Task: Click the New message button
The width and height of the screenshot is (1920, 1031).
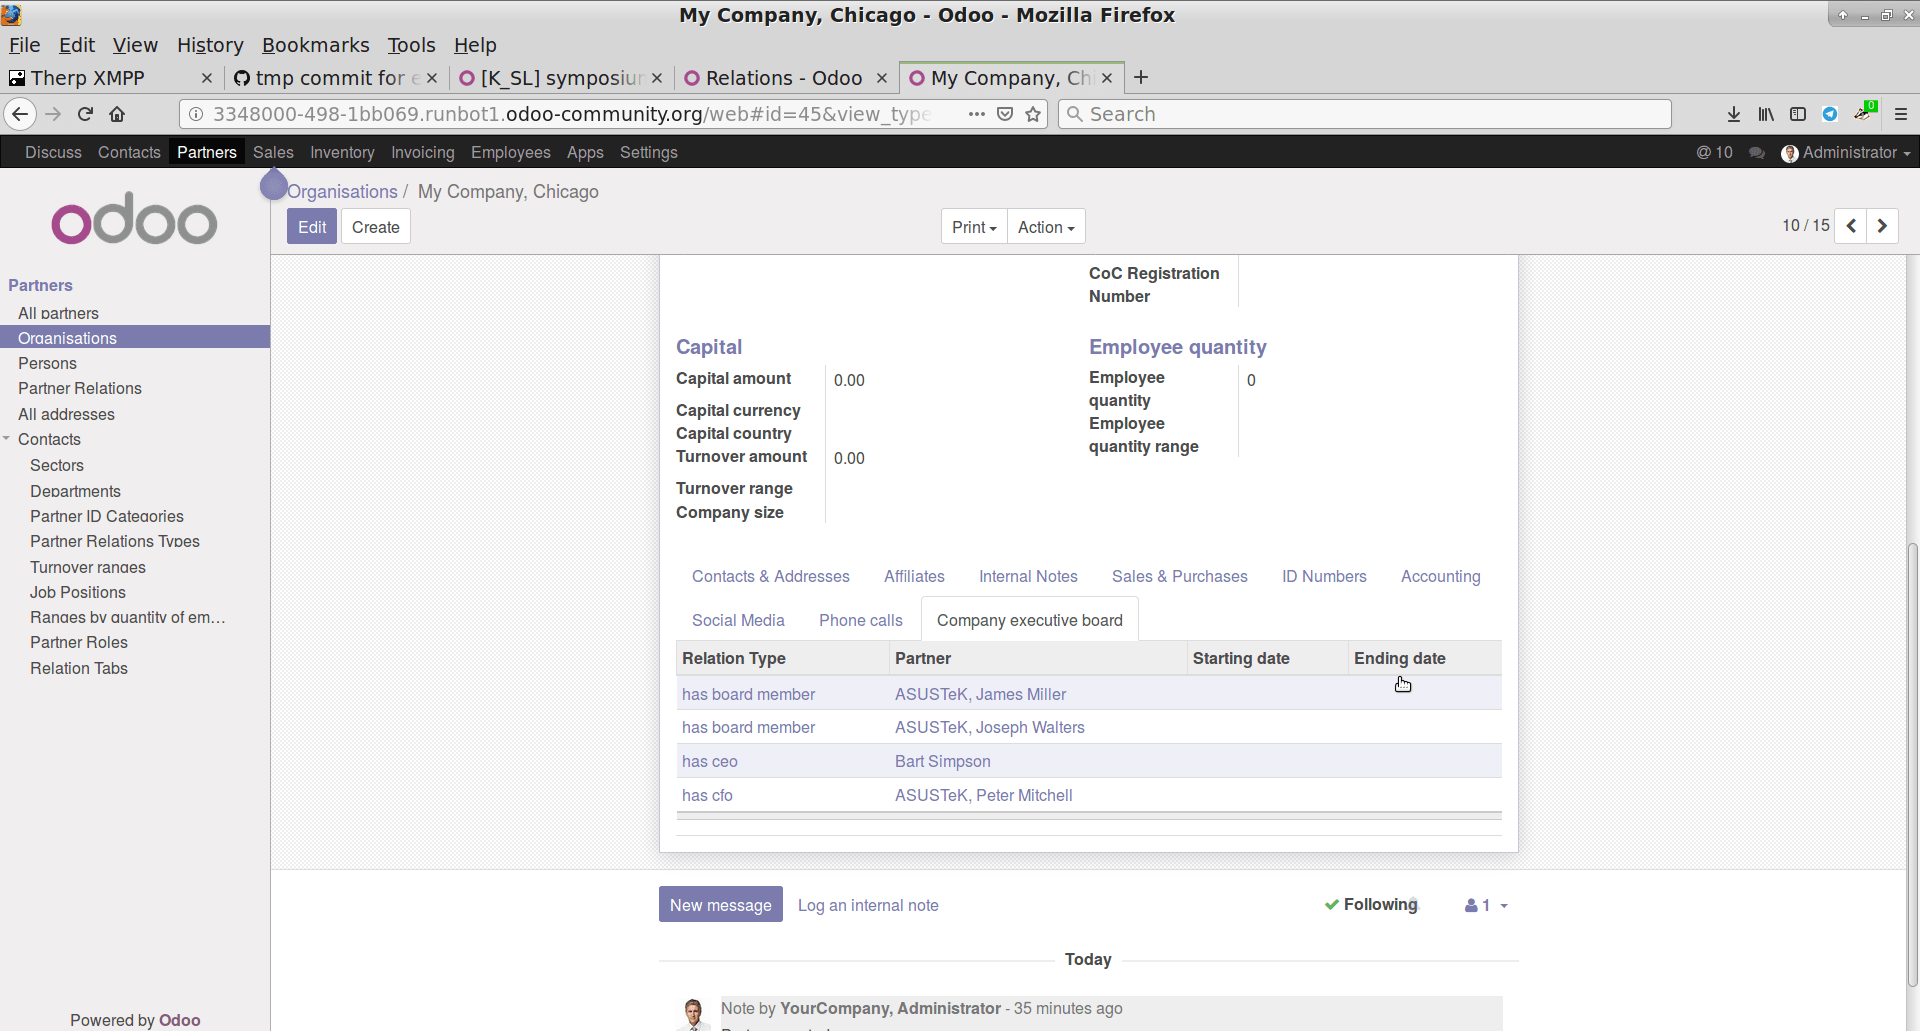Action: [720, 905]
